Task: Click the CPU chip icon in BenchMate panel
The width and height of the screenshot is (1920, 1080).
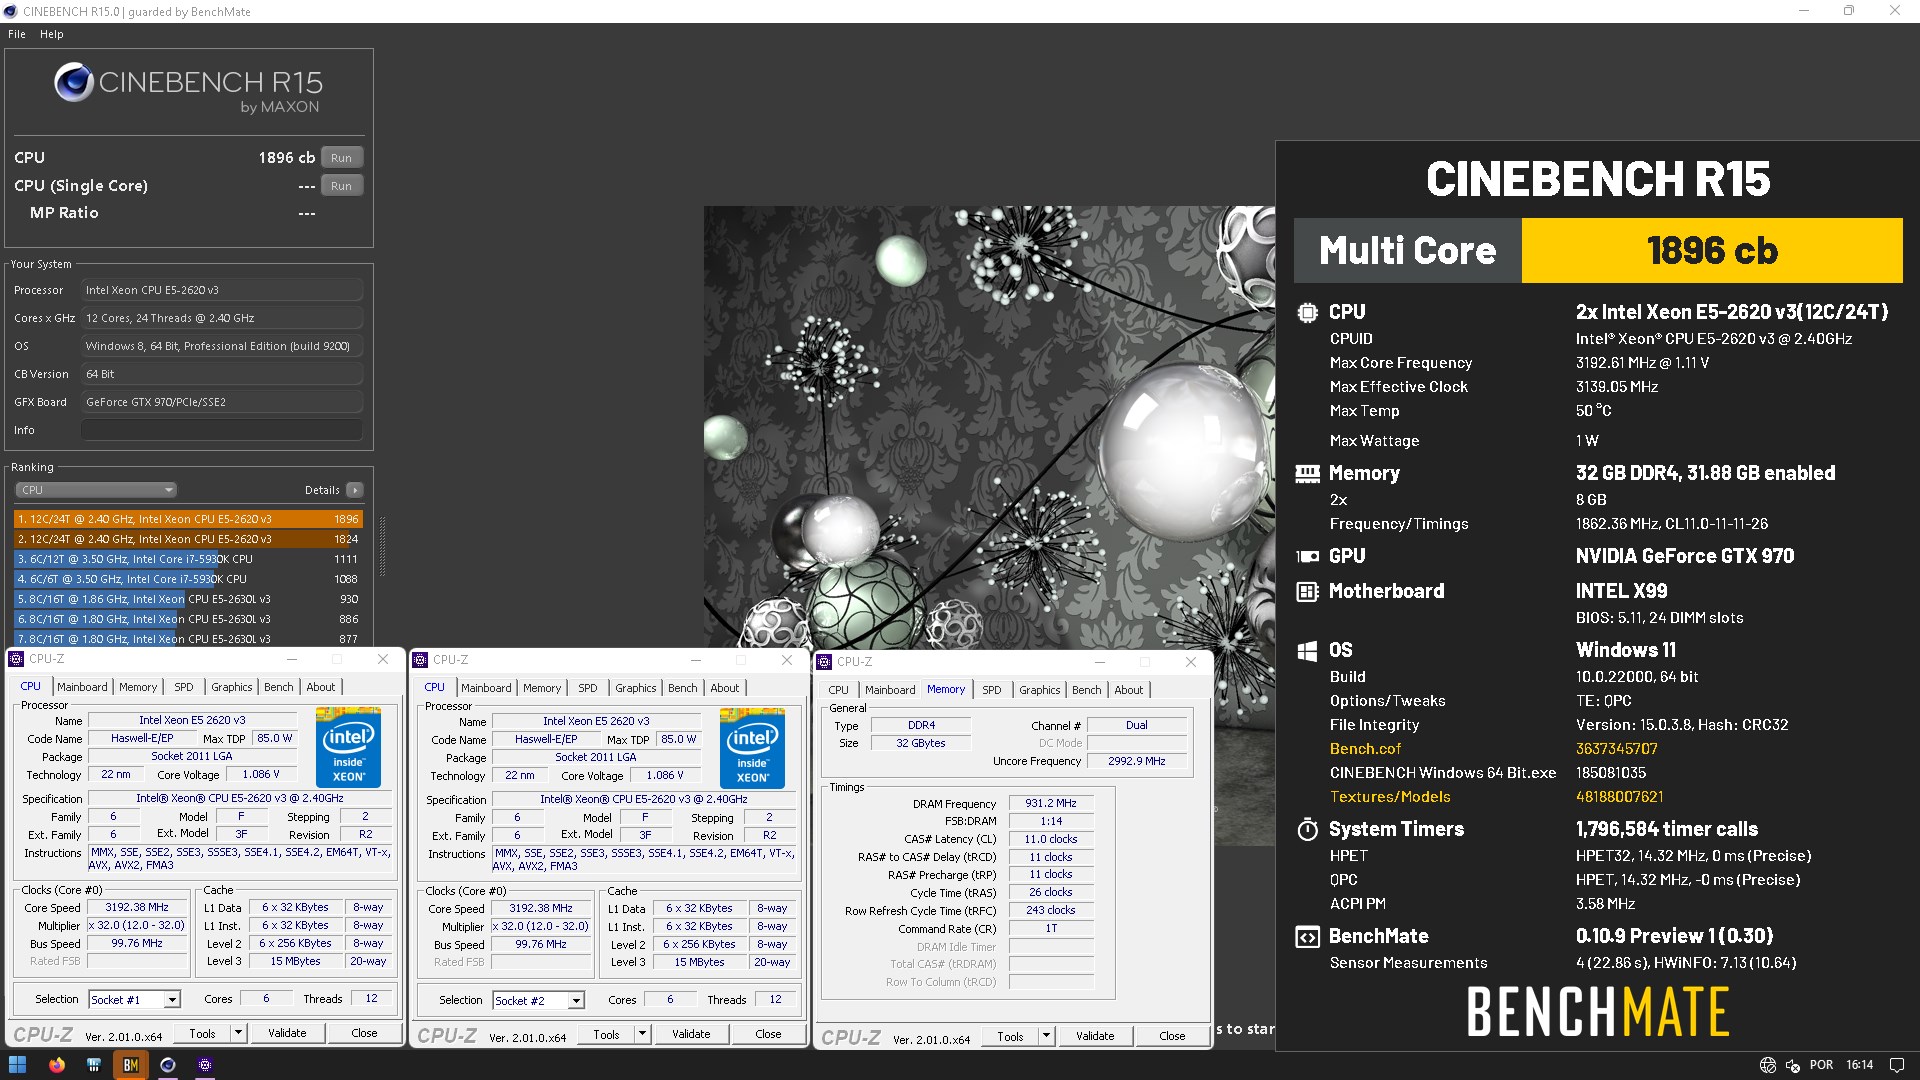Action: click(x=1307, y=312)
